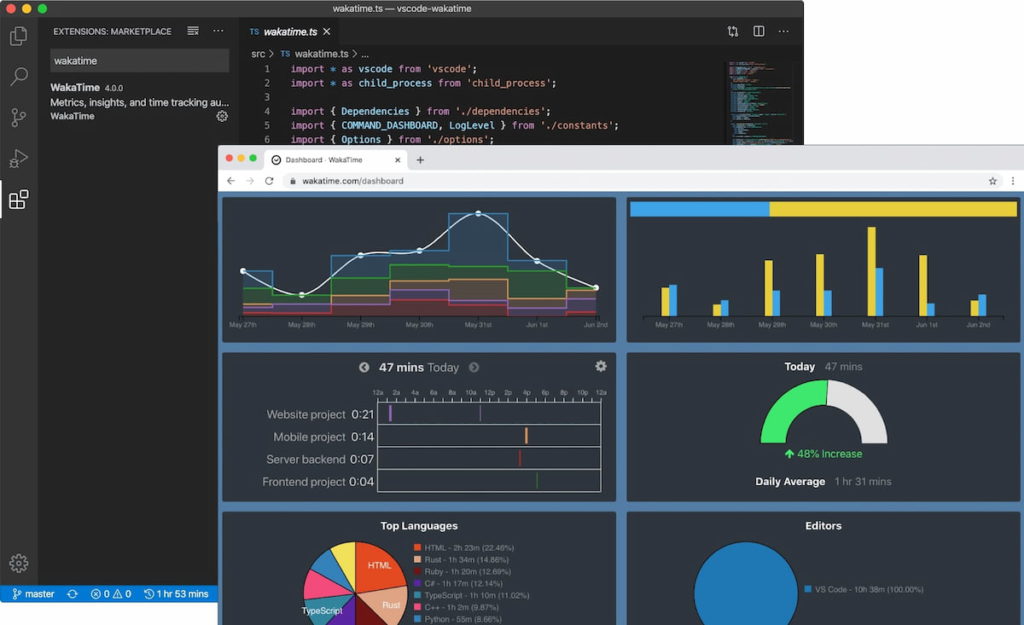Bookmark the dashboard page with the star
This screenshot has height=625, width=1024.
coord(992,181)
